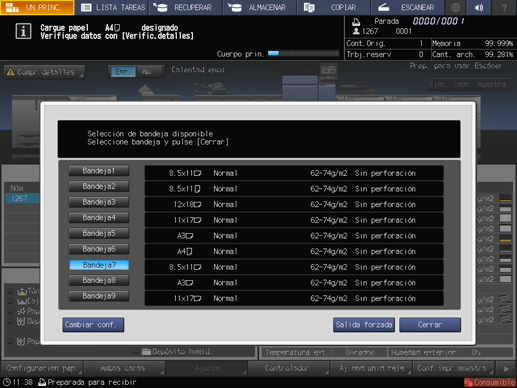Open Conf. impr. muestra bottom button
Viewport: 517px width, 388px height.
coord(453,368)
